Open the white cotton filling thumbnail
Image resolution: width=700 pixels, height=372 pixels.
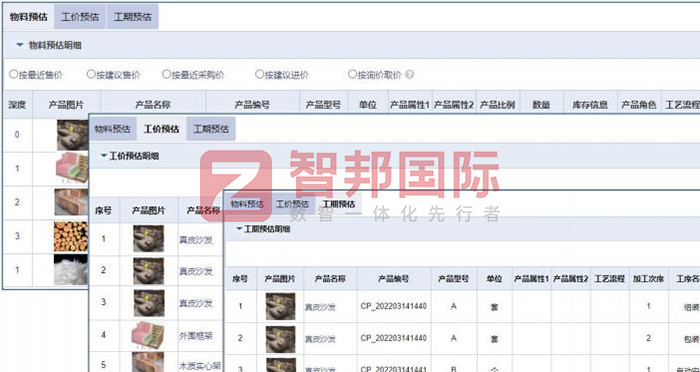[71, 269]
